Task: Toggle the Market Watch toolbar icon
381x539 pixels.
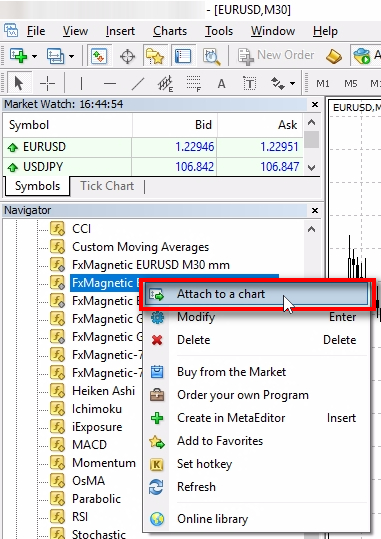Action: coord(99,55)
